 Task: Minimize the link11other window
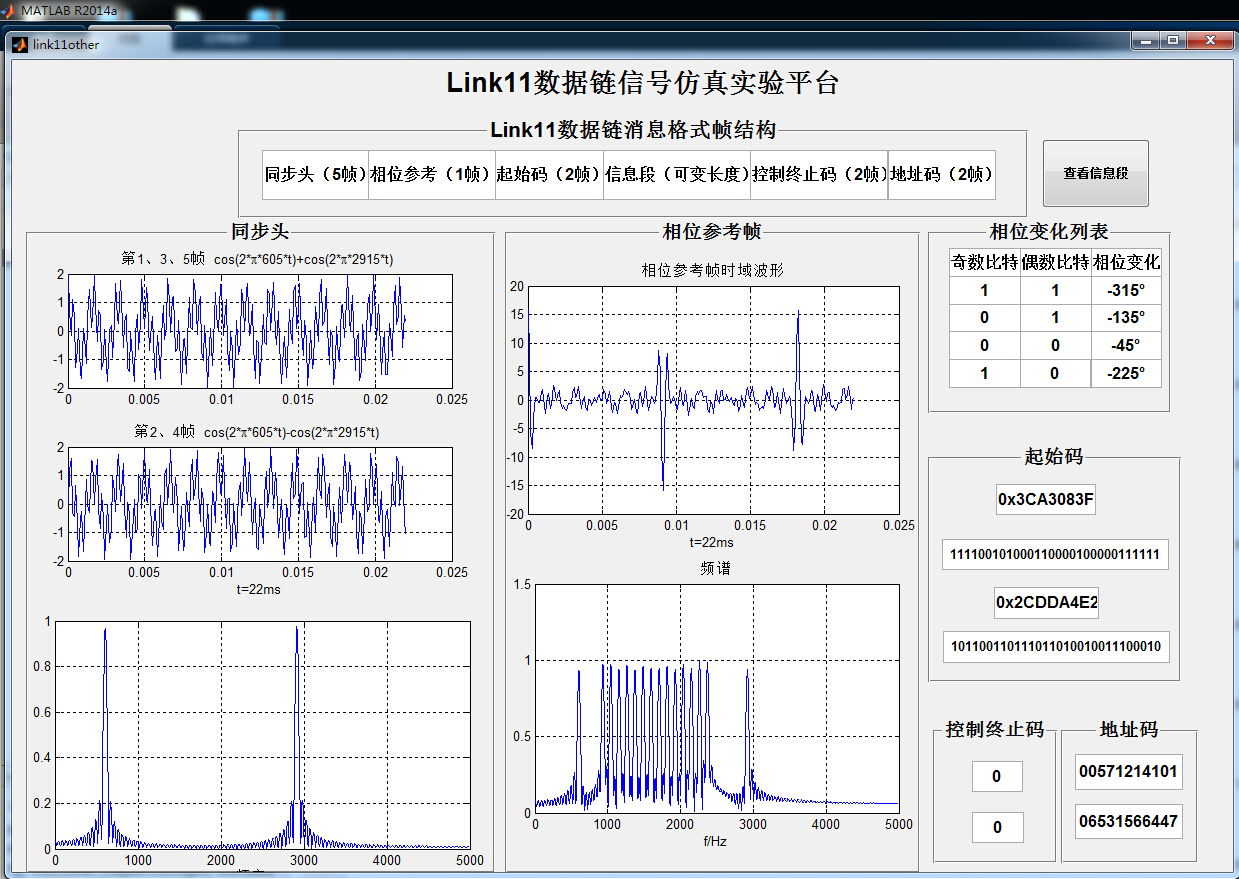tap(1147, 41)
